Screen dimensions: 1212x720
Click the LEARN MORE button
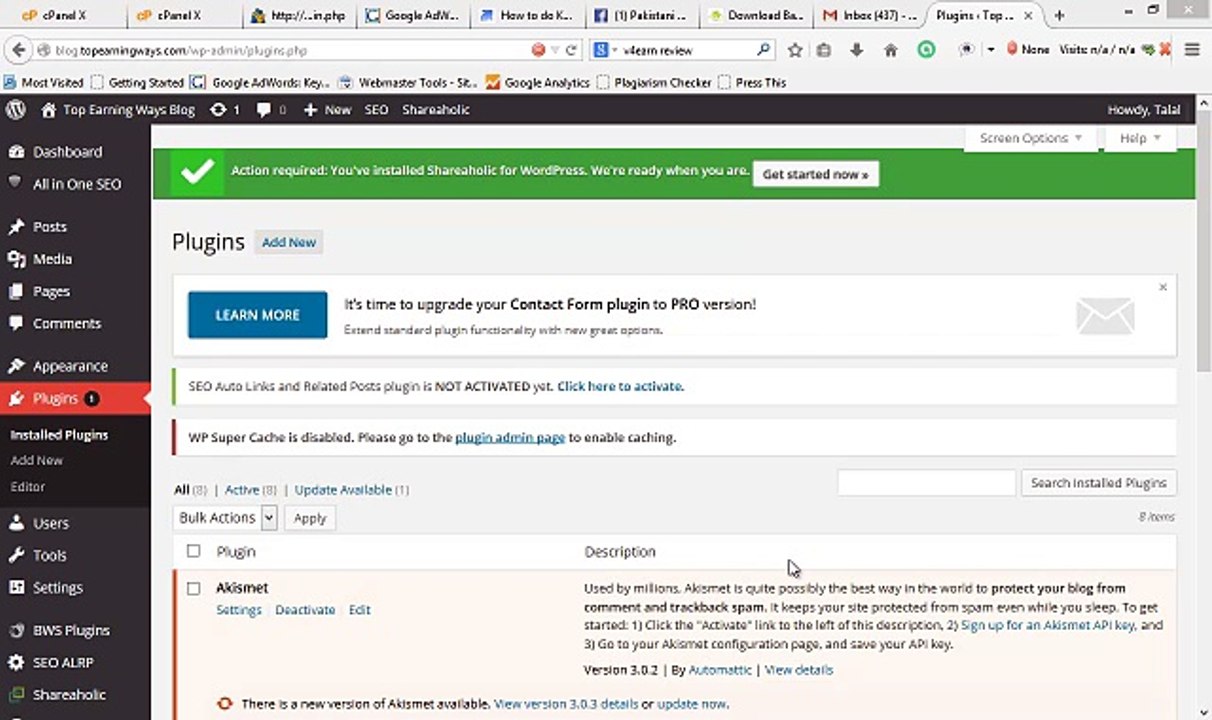[x=257, y=315]
